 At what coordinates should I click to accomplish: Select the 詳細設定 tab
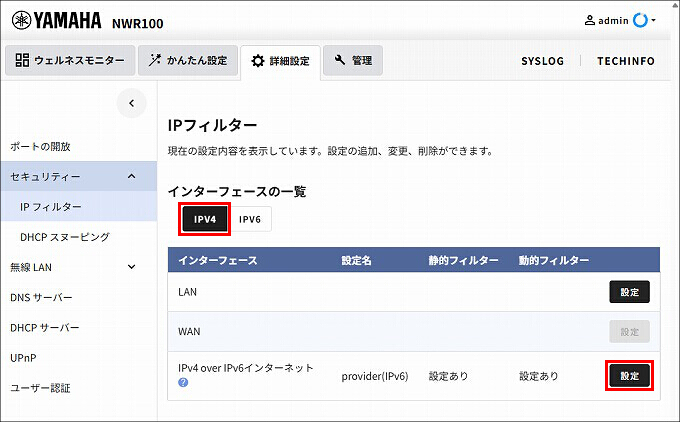tap(281, 61)
